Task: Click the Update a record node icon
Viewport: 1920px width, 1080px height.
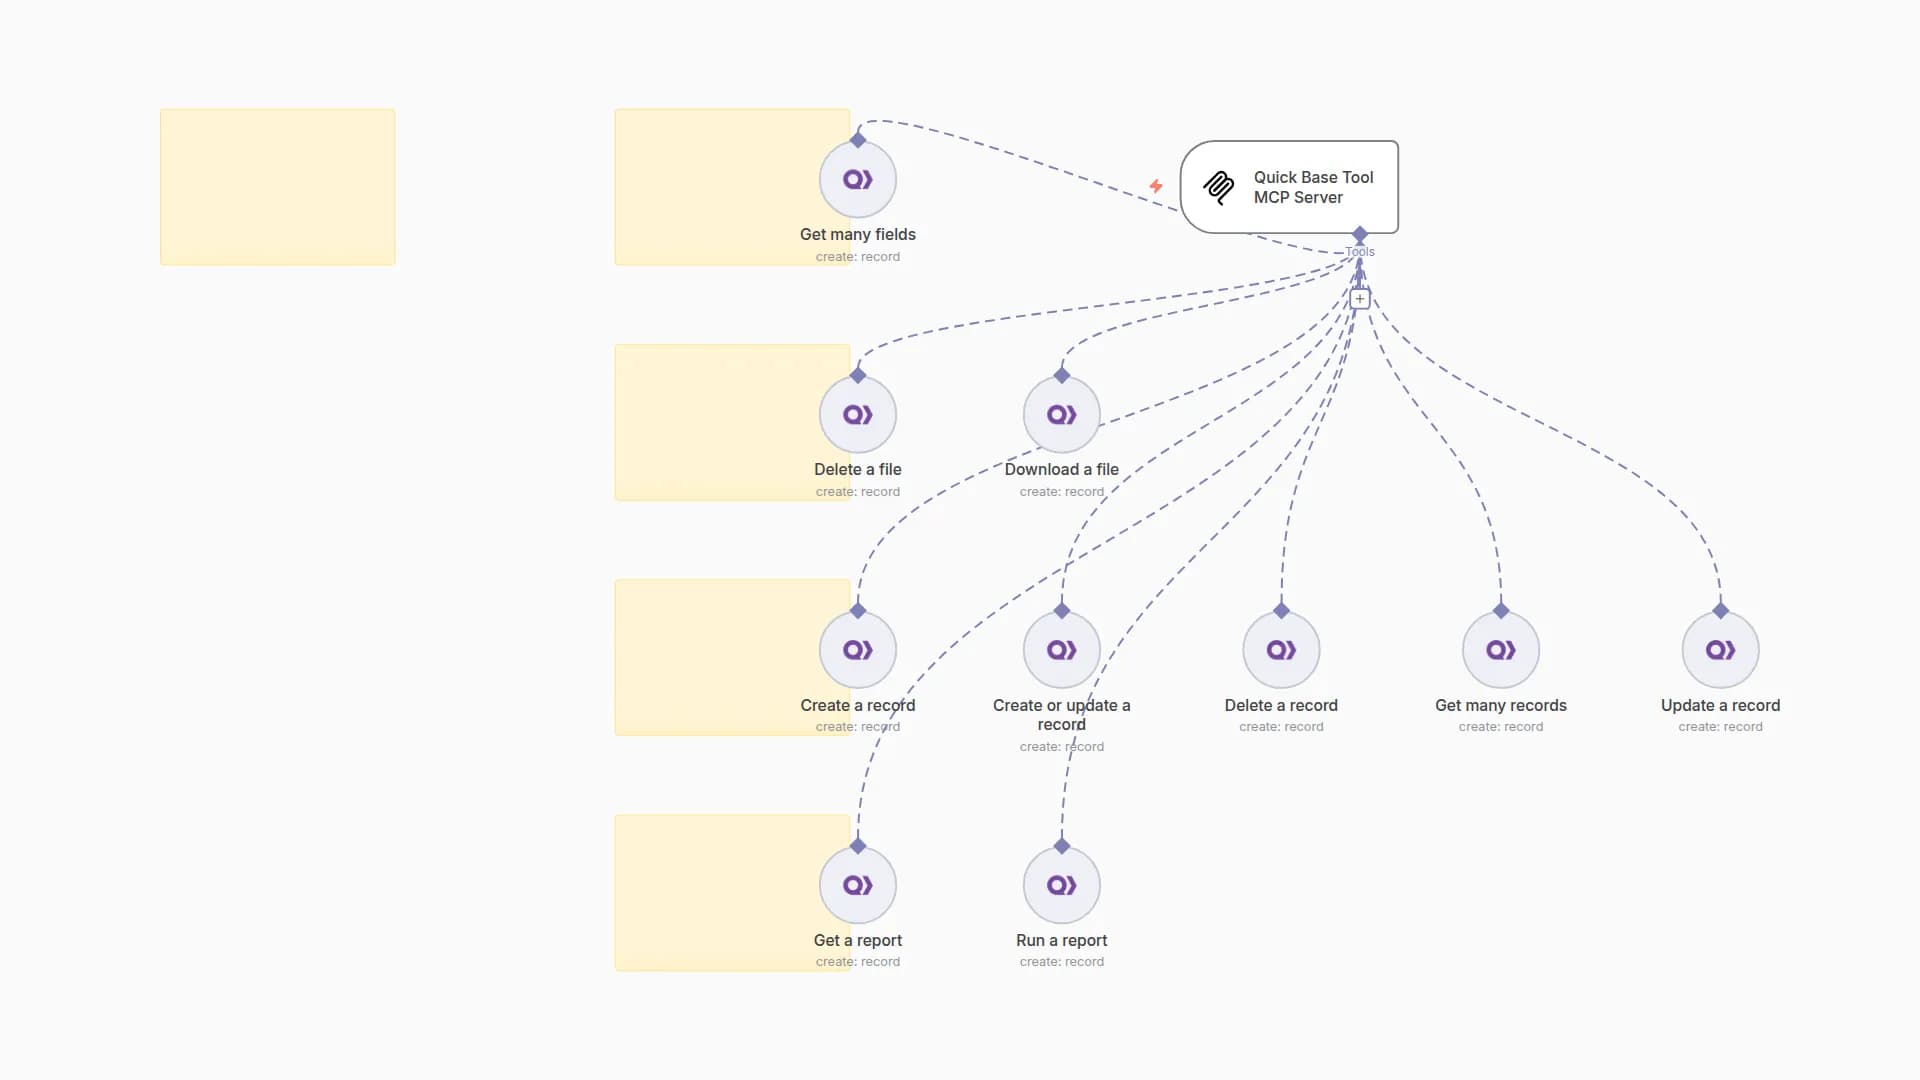Action: (x=1720, y=650)
